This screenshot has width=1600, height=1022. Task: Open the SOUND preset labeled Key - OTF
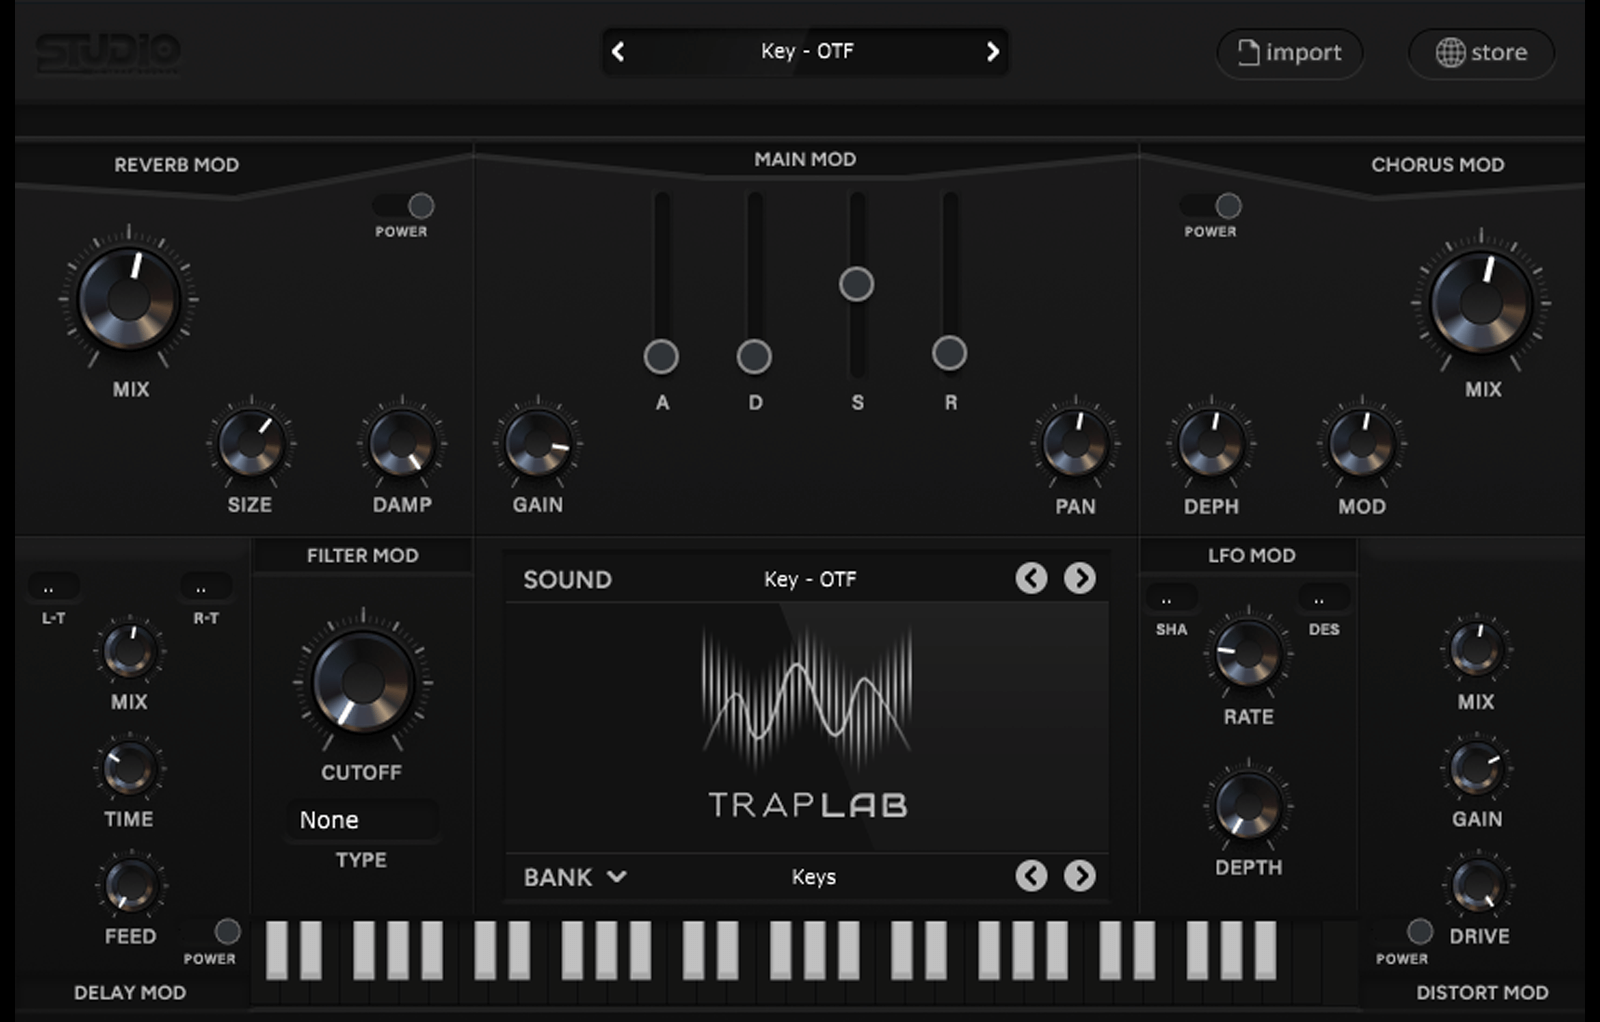[x=812, y=578]
